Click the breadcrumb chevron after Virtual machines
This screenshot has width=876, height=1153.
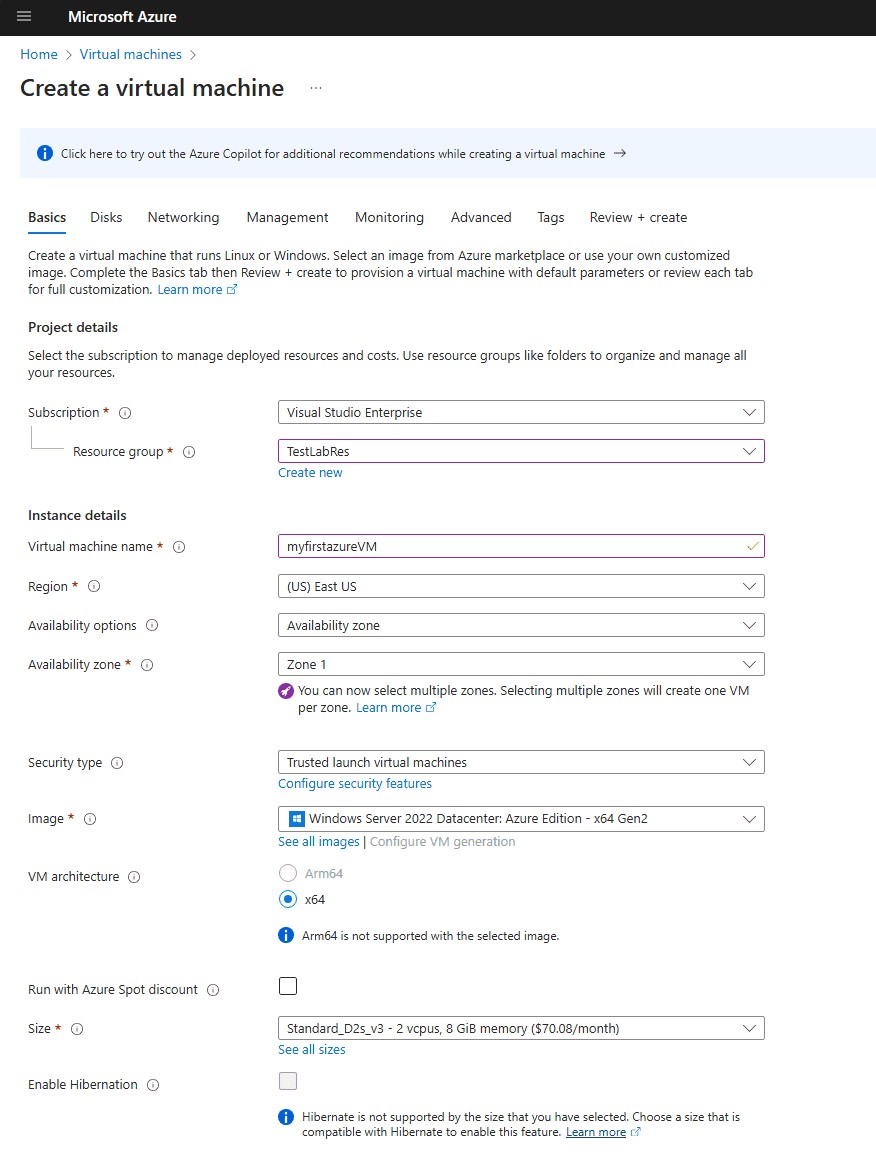tap(193, 55)
